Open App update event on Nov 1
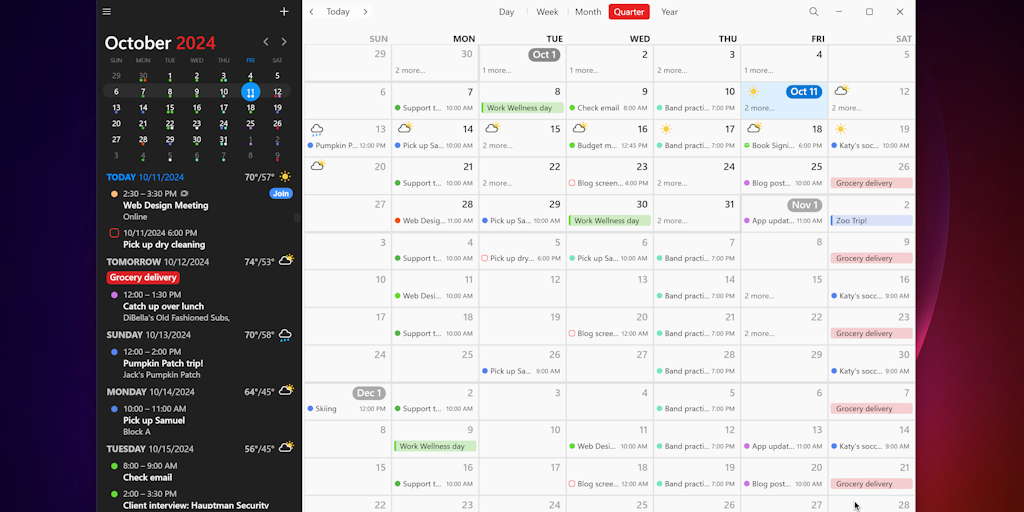Image resolution: width=1024 pixels, height=512 pixels. click(x=784, y=221)
